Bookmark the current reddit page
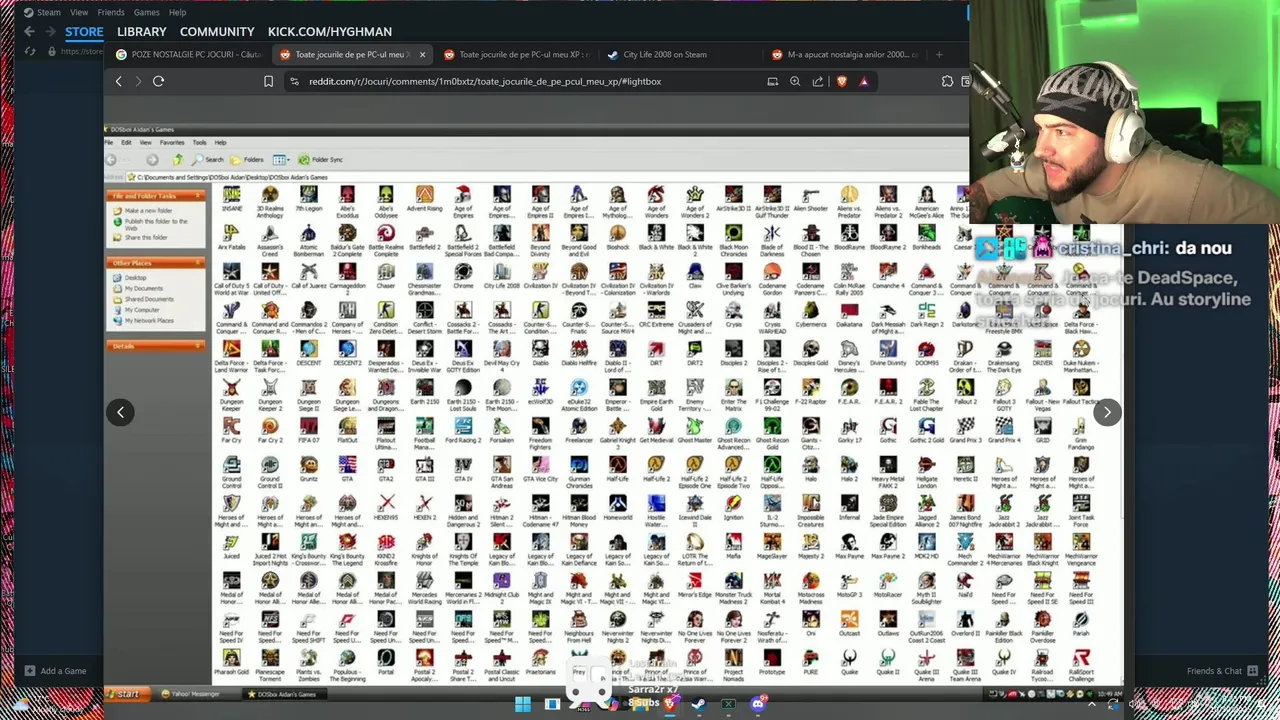Viewport: 1280px width, 720px height. pos(268,81)
